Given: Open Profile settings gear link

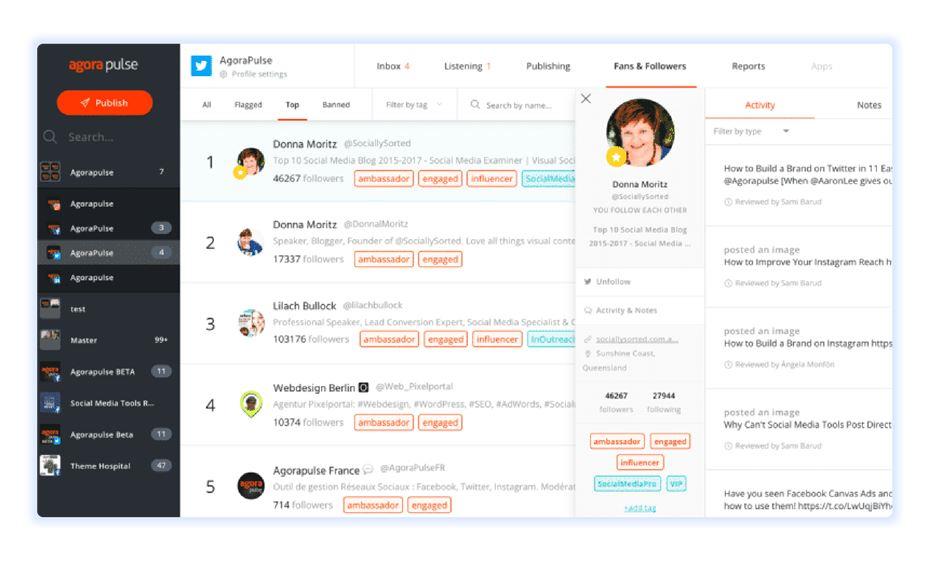Looking at the screenshot, I should pos(254,74).
